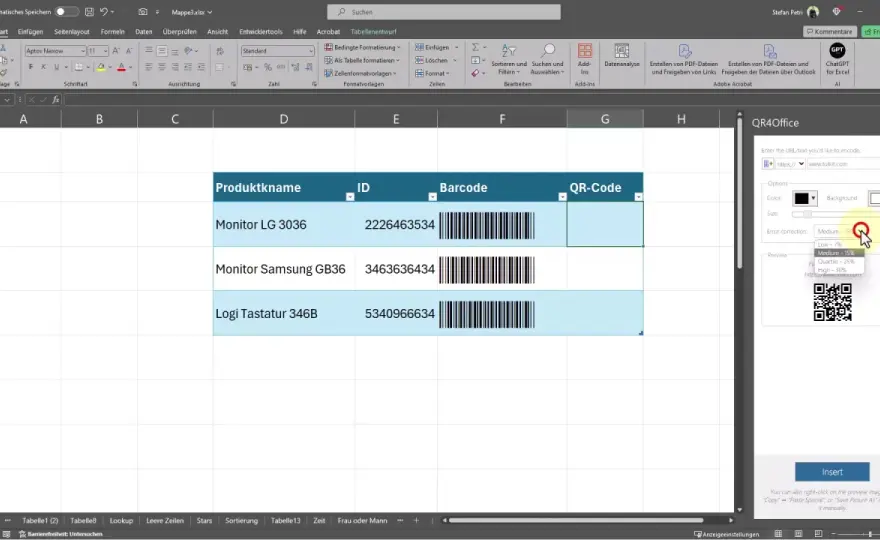The height and width of the screenshot is (540, 880).
Task: Open the Aptos Narrow font dropdown
Action: [x=82, y=51]
